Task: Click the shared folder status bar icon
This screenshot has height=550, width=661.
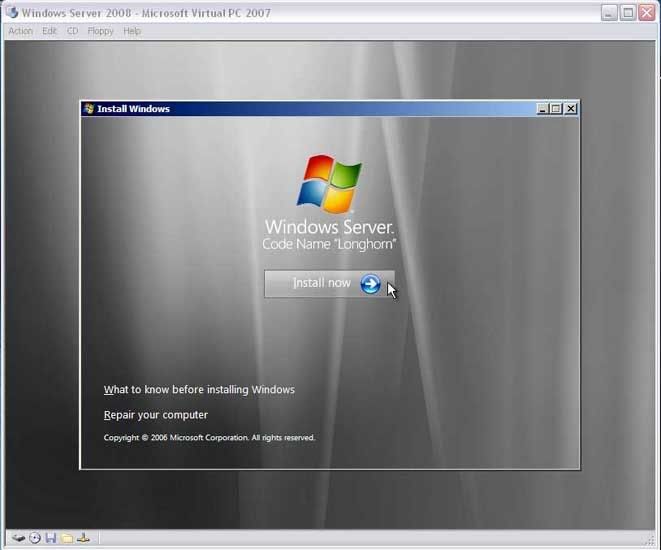Action: click(67, 538)
